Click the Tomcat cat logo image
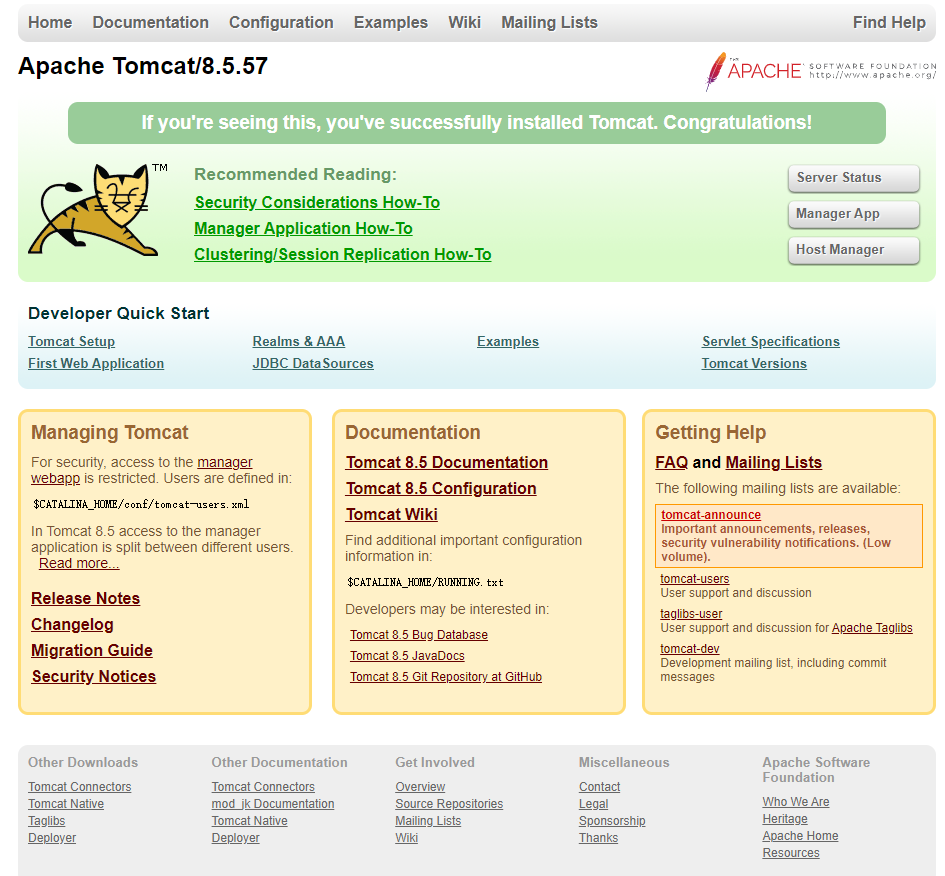 click(96, 209)
